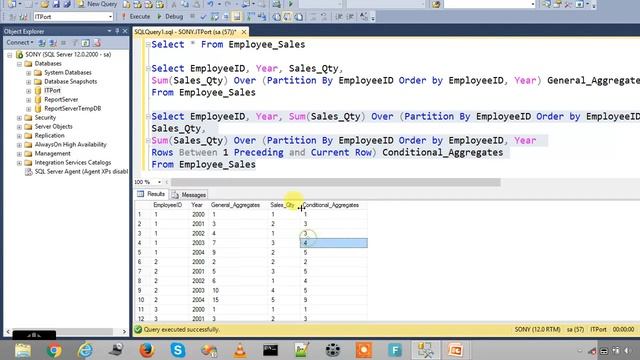Select AlwaysOn High Availability node

(70, 144)
